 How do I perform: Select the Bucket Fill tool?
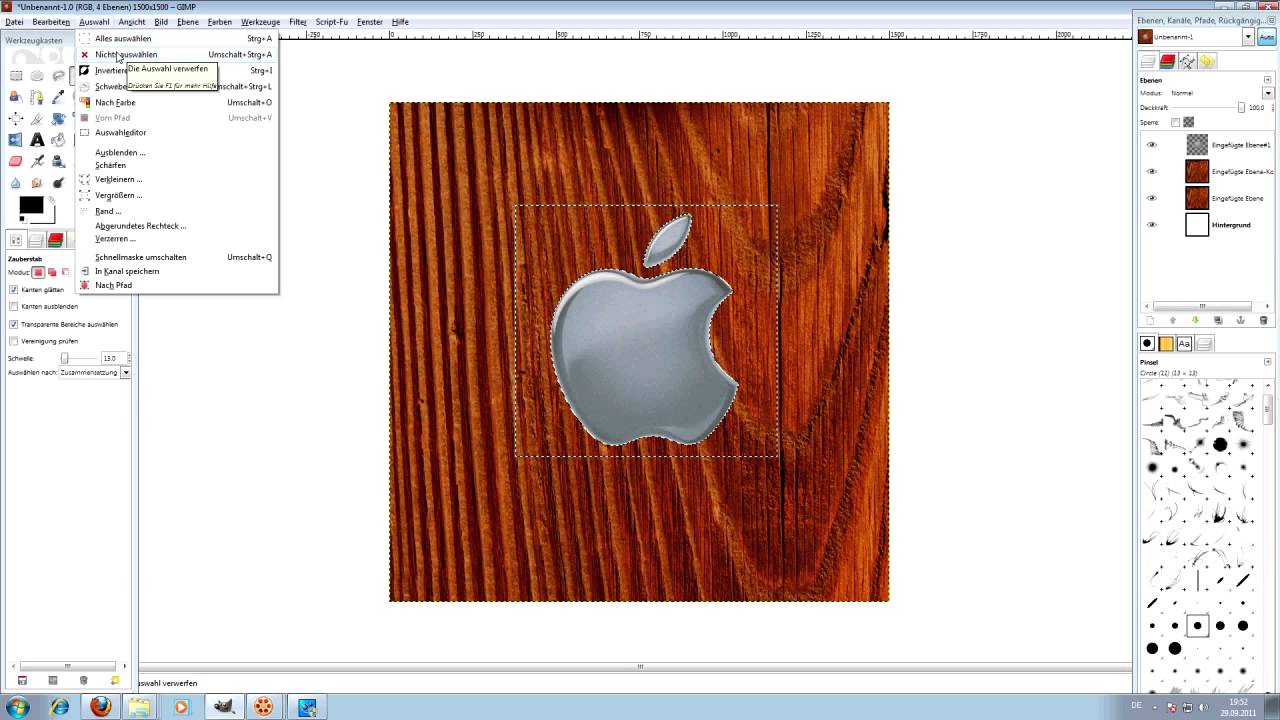tap(58, 139)
